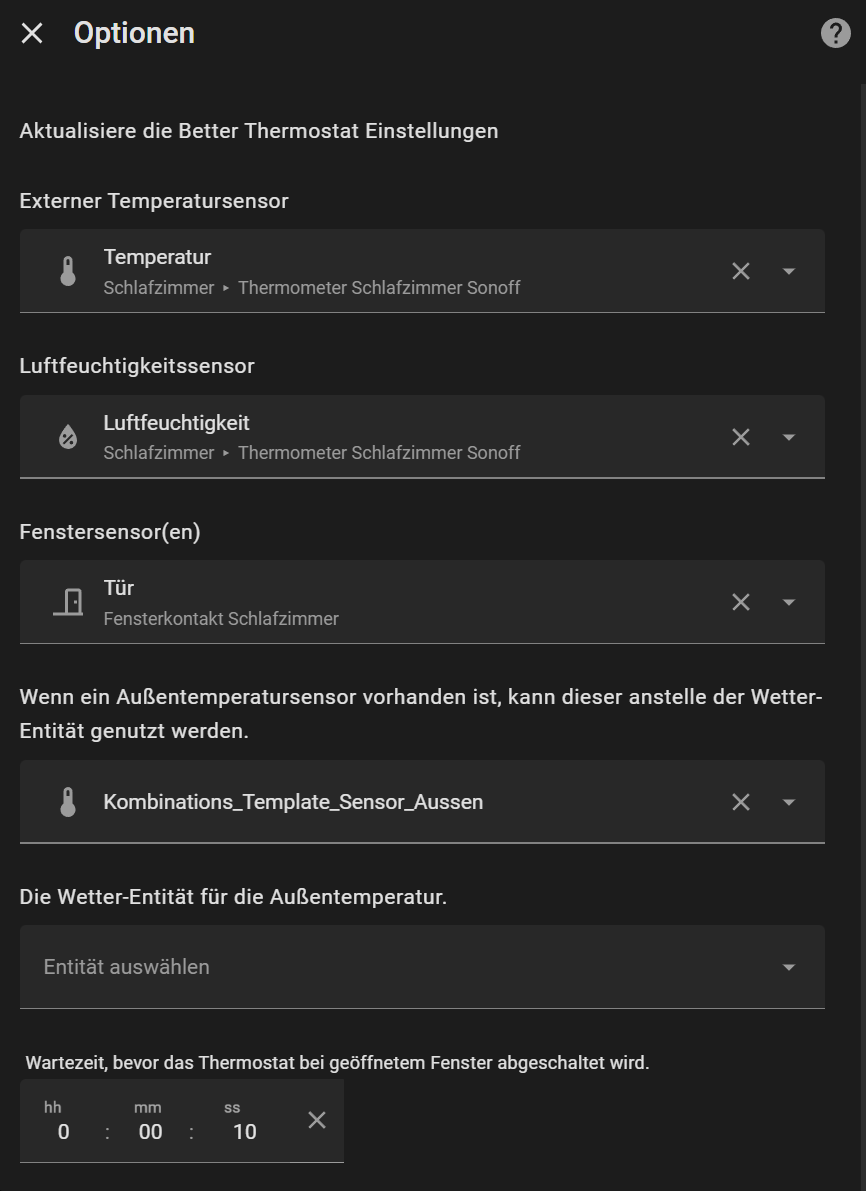Expand the Fenstersensor Tür dropdown
Screen dimensions: 866x1191
789,602
